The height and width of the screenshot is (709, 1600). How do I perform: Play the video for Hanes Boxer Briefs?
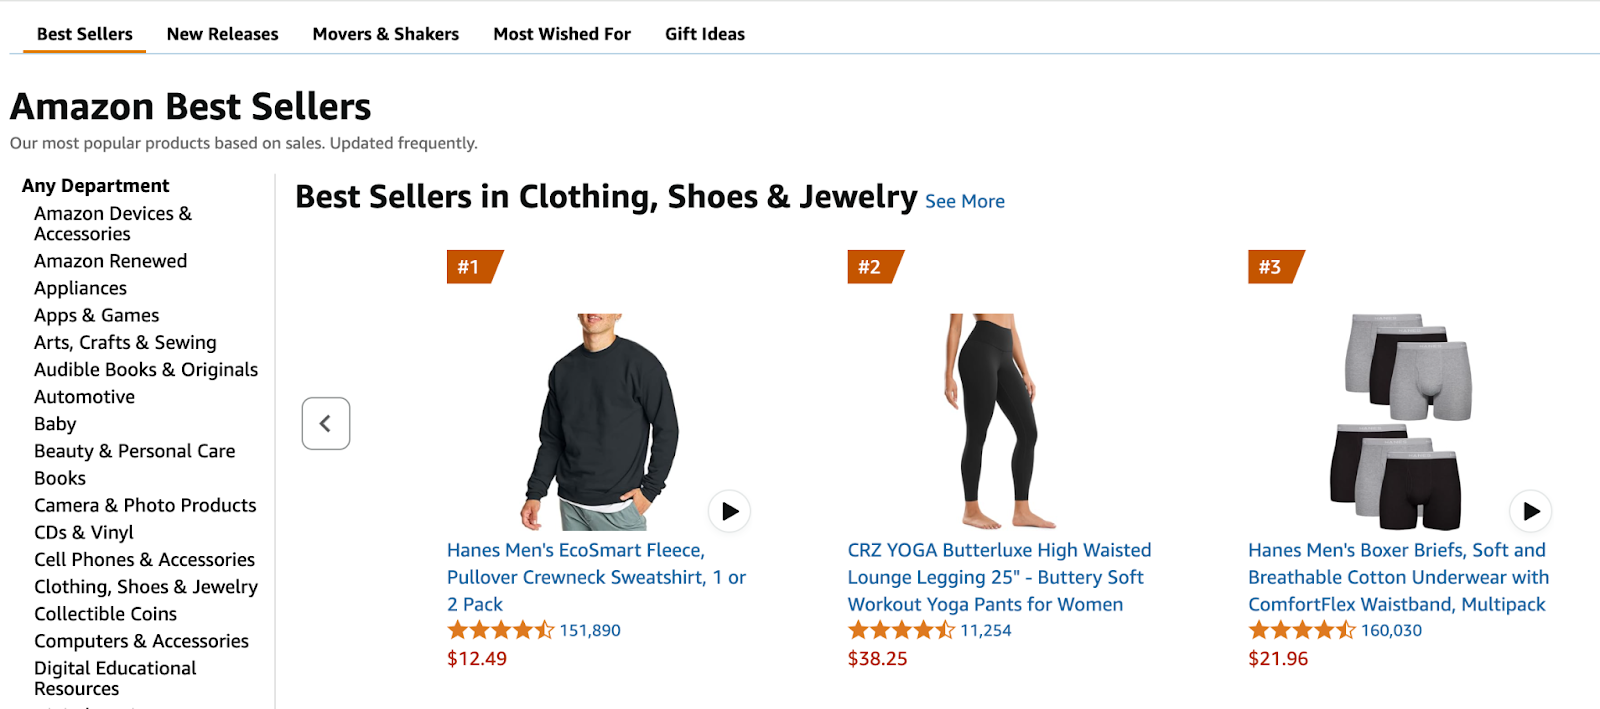tap(1530, 512)
